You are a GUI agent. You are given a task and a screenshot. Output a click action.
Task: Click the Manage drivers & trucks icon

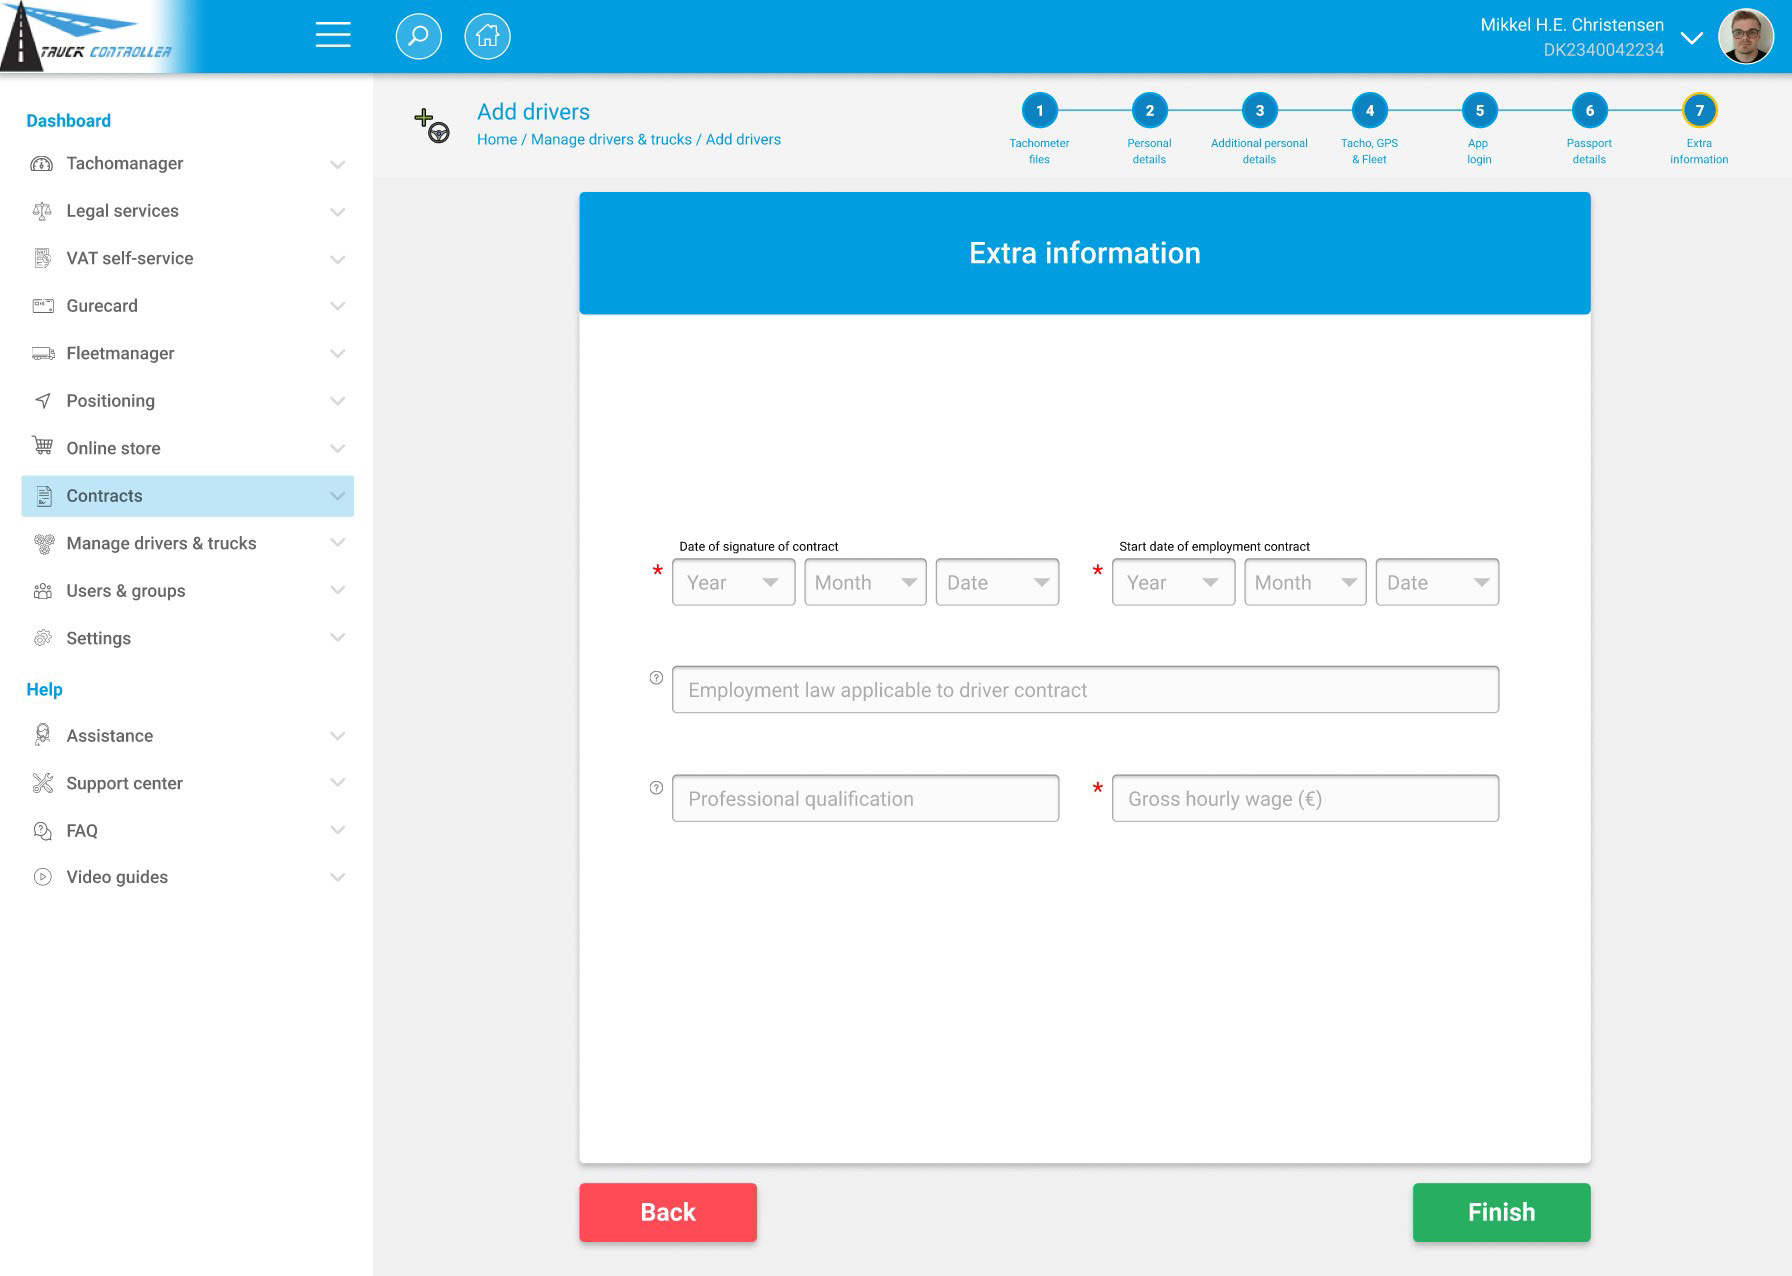pyautogui.click(x=43, y=543)
